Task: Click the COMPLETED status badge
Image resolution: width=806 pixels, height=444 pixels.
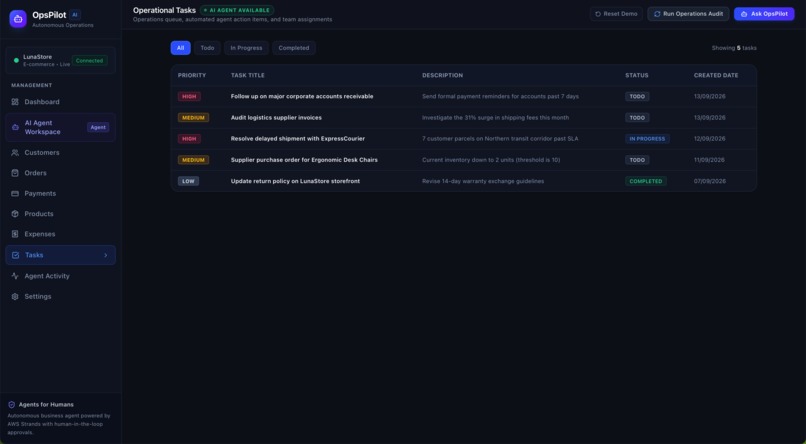Action: click(646, 181)
